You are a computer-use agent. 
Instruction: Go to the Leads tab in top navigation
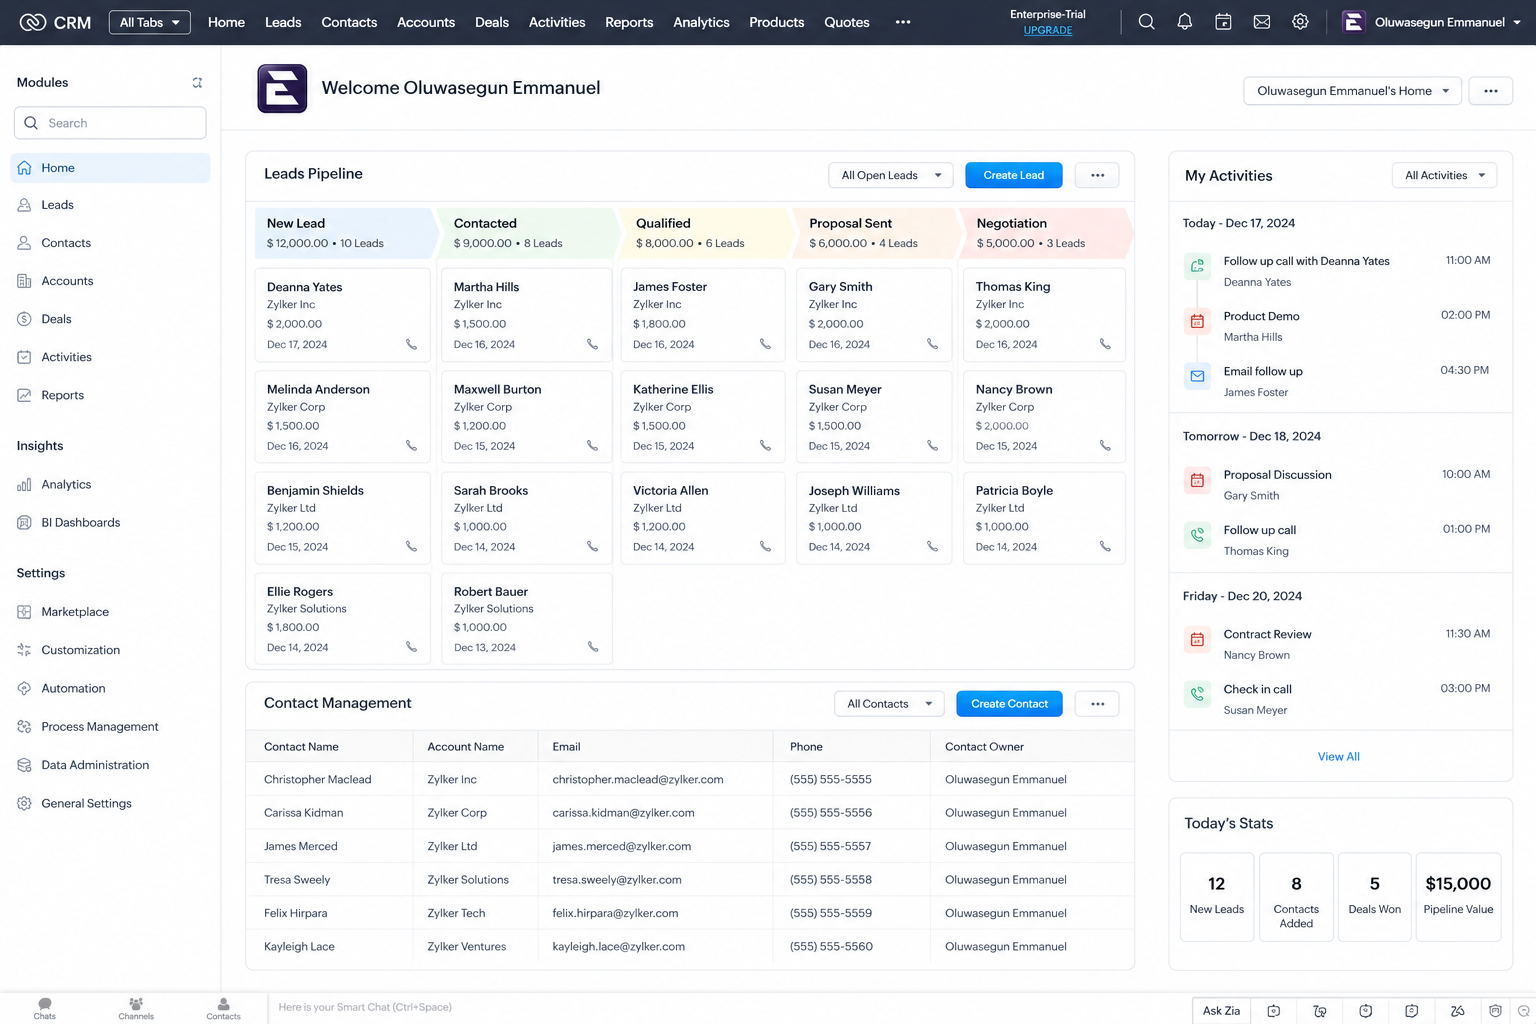coord(283,22)
